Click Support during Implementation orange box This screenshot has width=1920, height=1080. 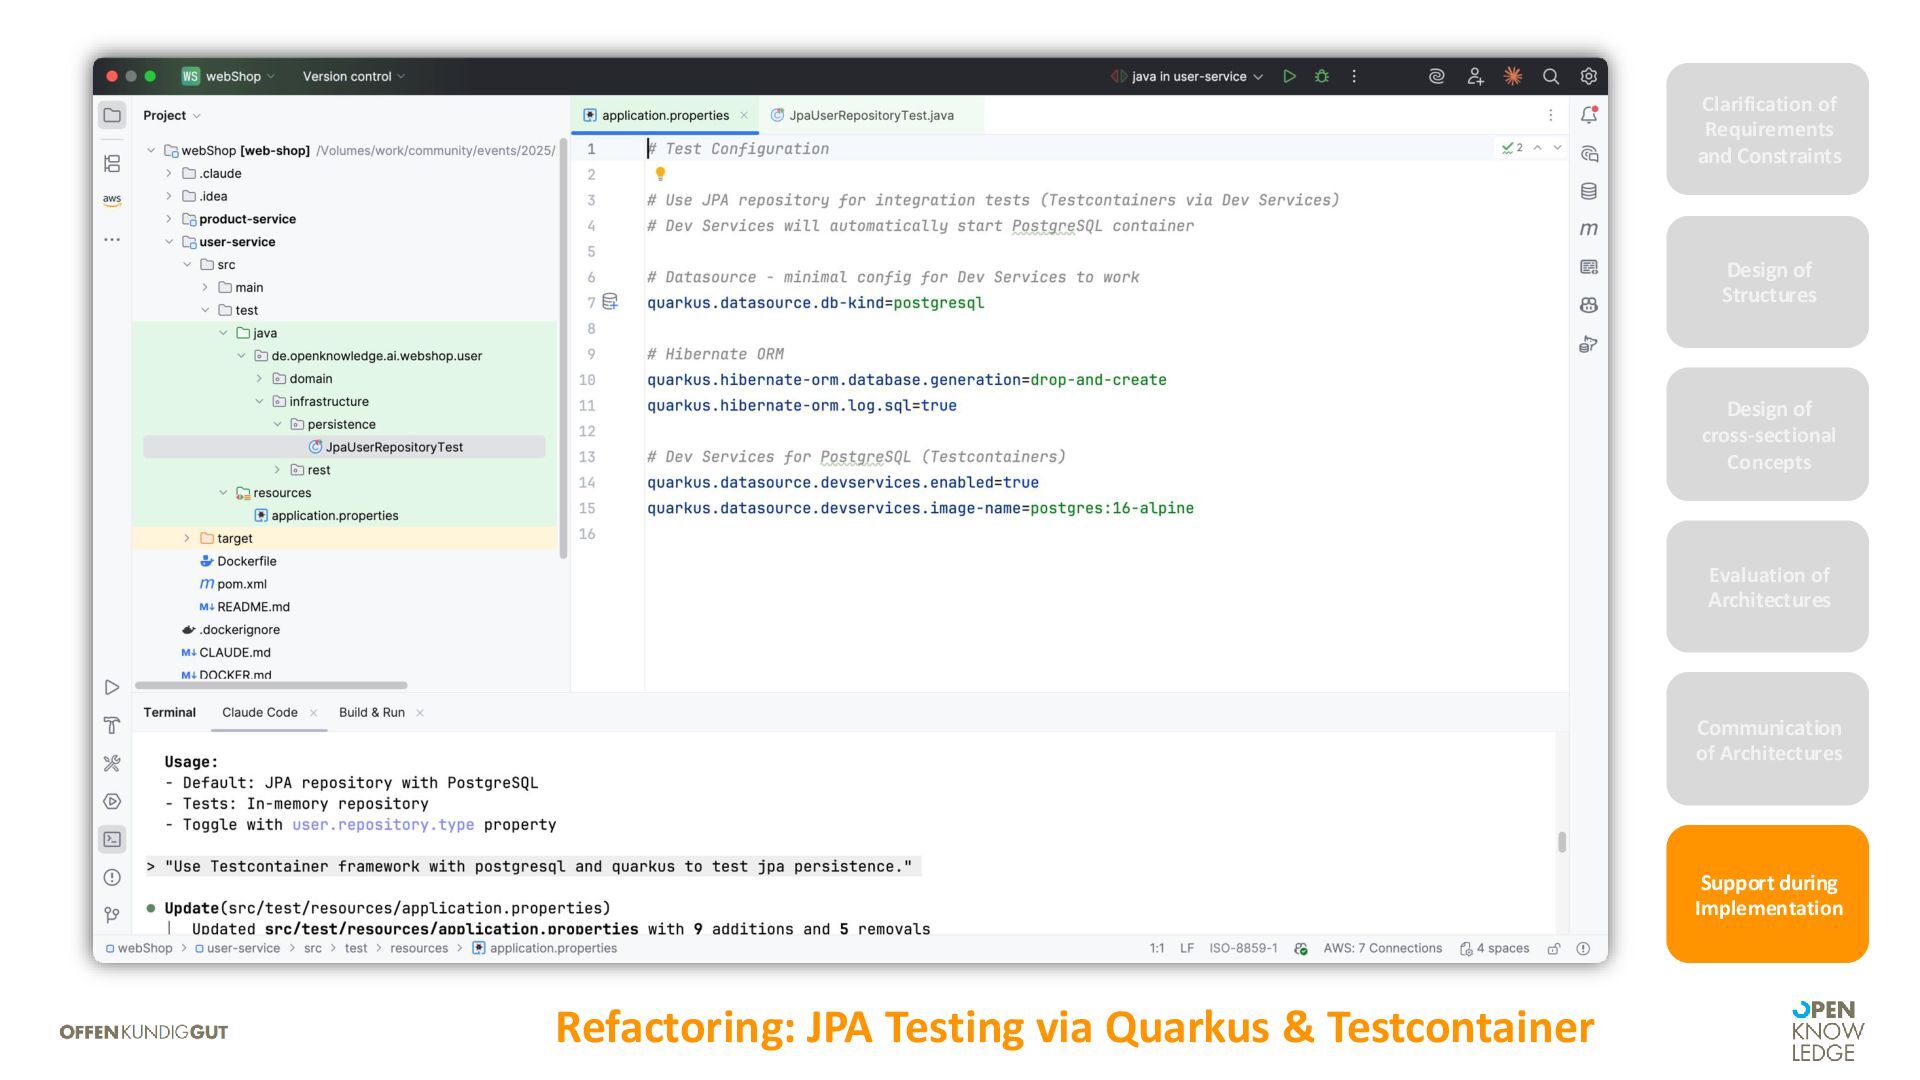[1767, 894]
